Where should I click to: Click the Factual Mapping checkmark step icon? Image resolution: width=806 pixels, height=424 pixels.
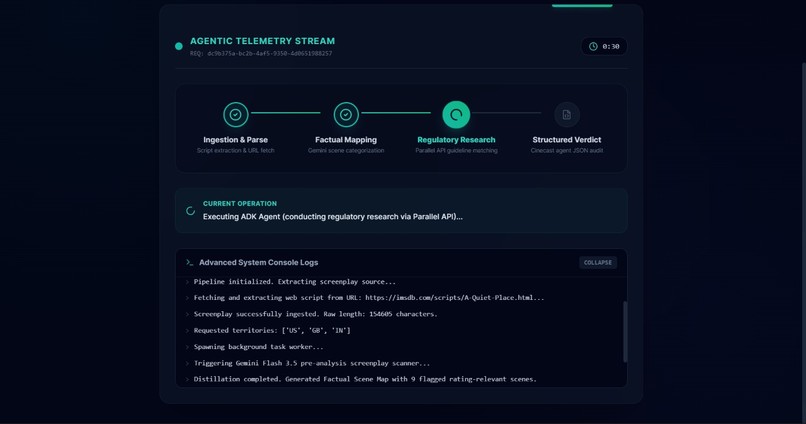click(x=346, y=115)
